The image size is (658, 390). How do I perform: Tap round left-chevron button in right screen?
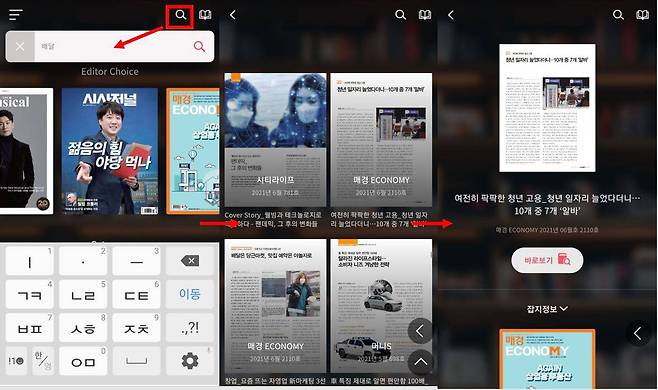pos(638,333)
